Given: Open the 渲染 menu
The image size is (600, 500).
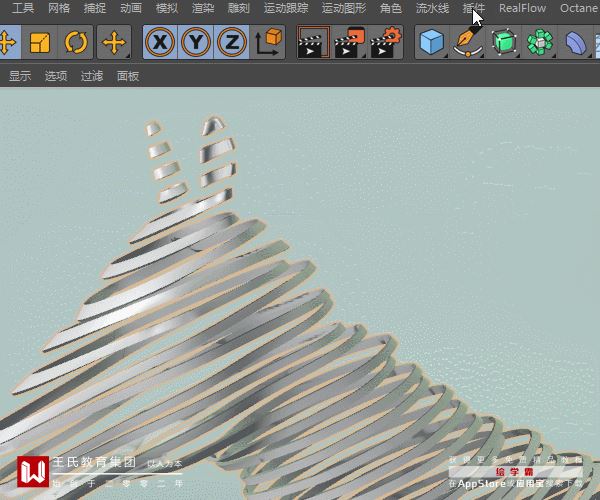Looking at the screenshot, I should (203, 8).
